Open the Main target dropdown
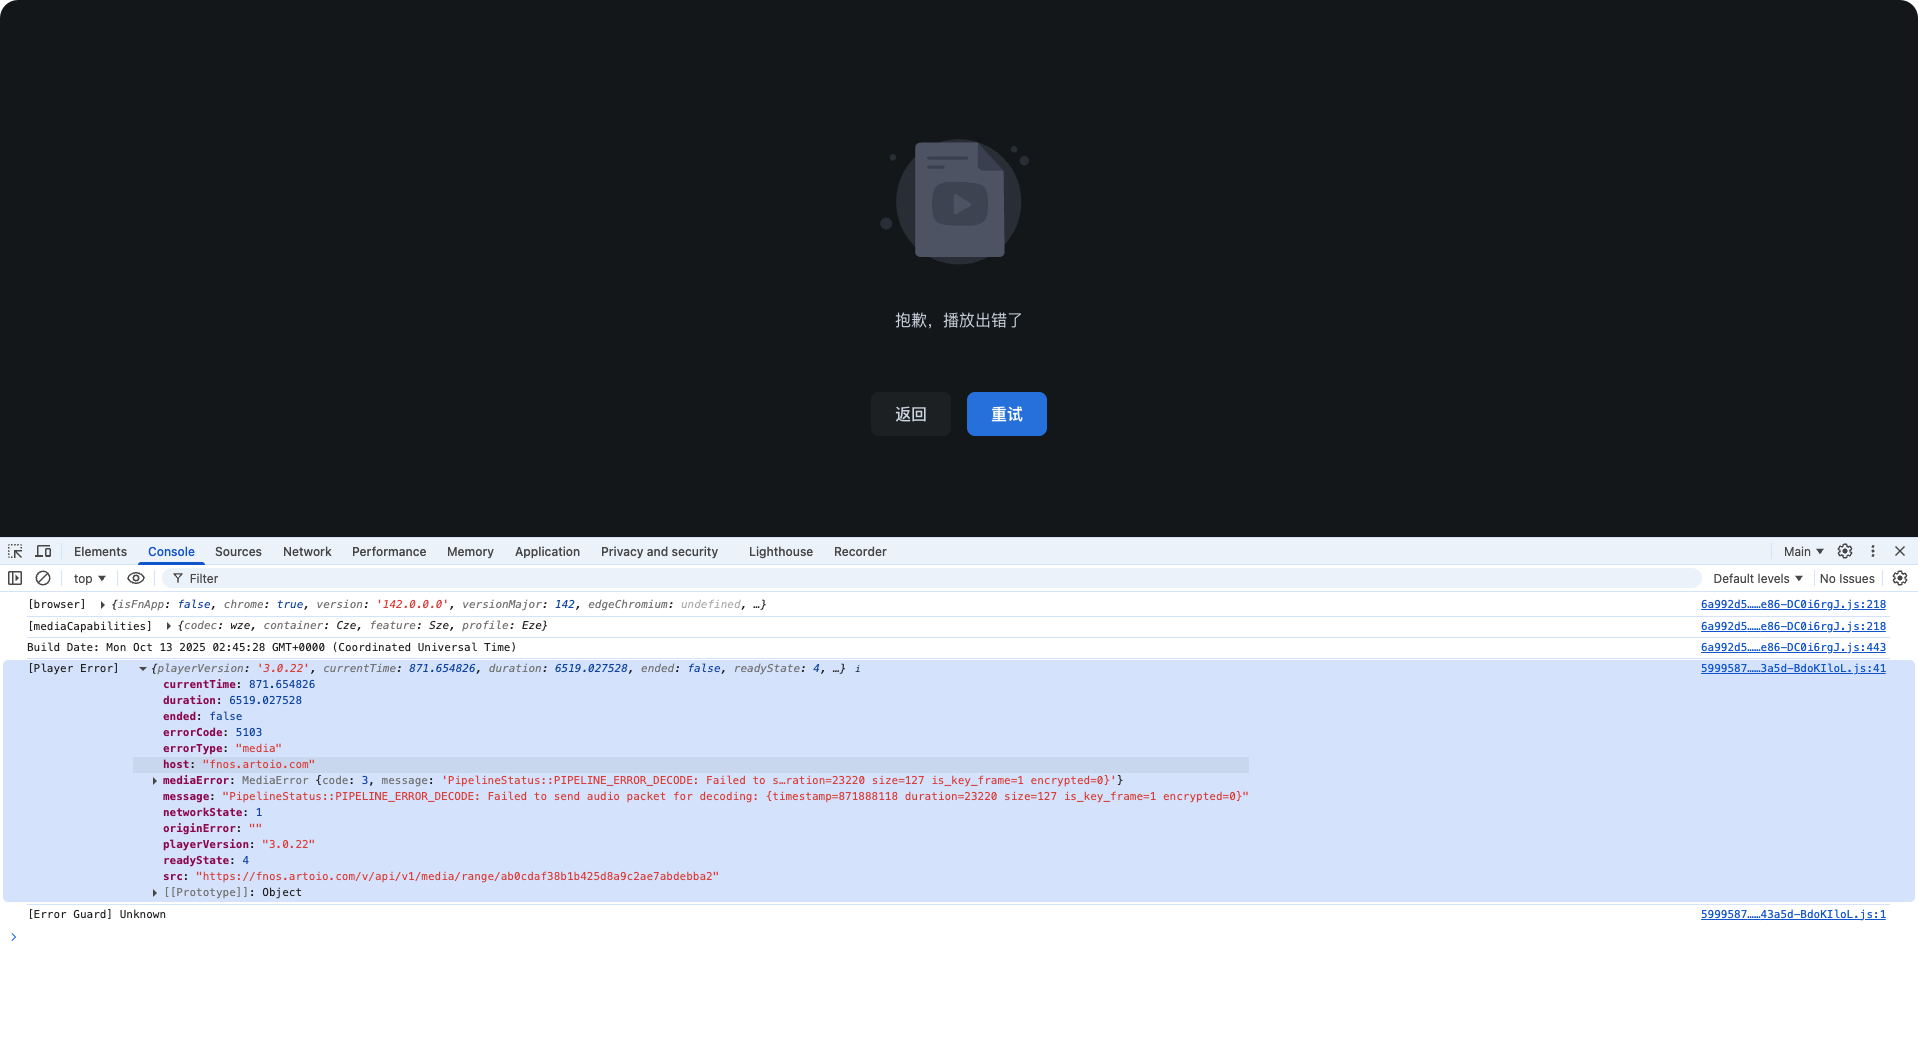 (1803, 551)
